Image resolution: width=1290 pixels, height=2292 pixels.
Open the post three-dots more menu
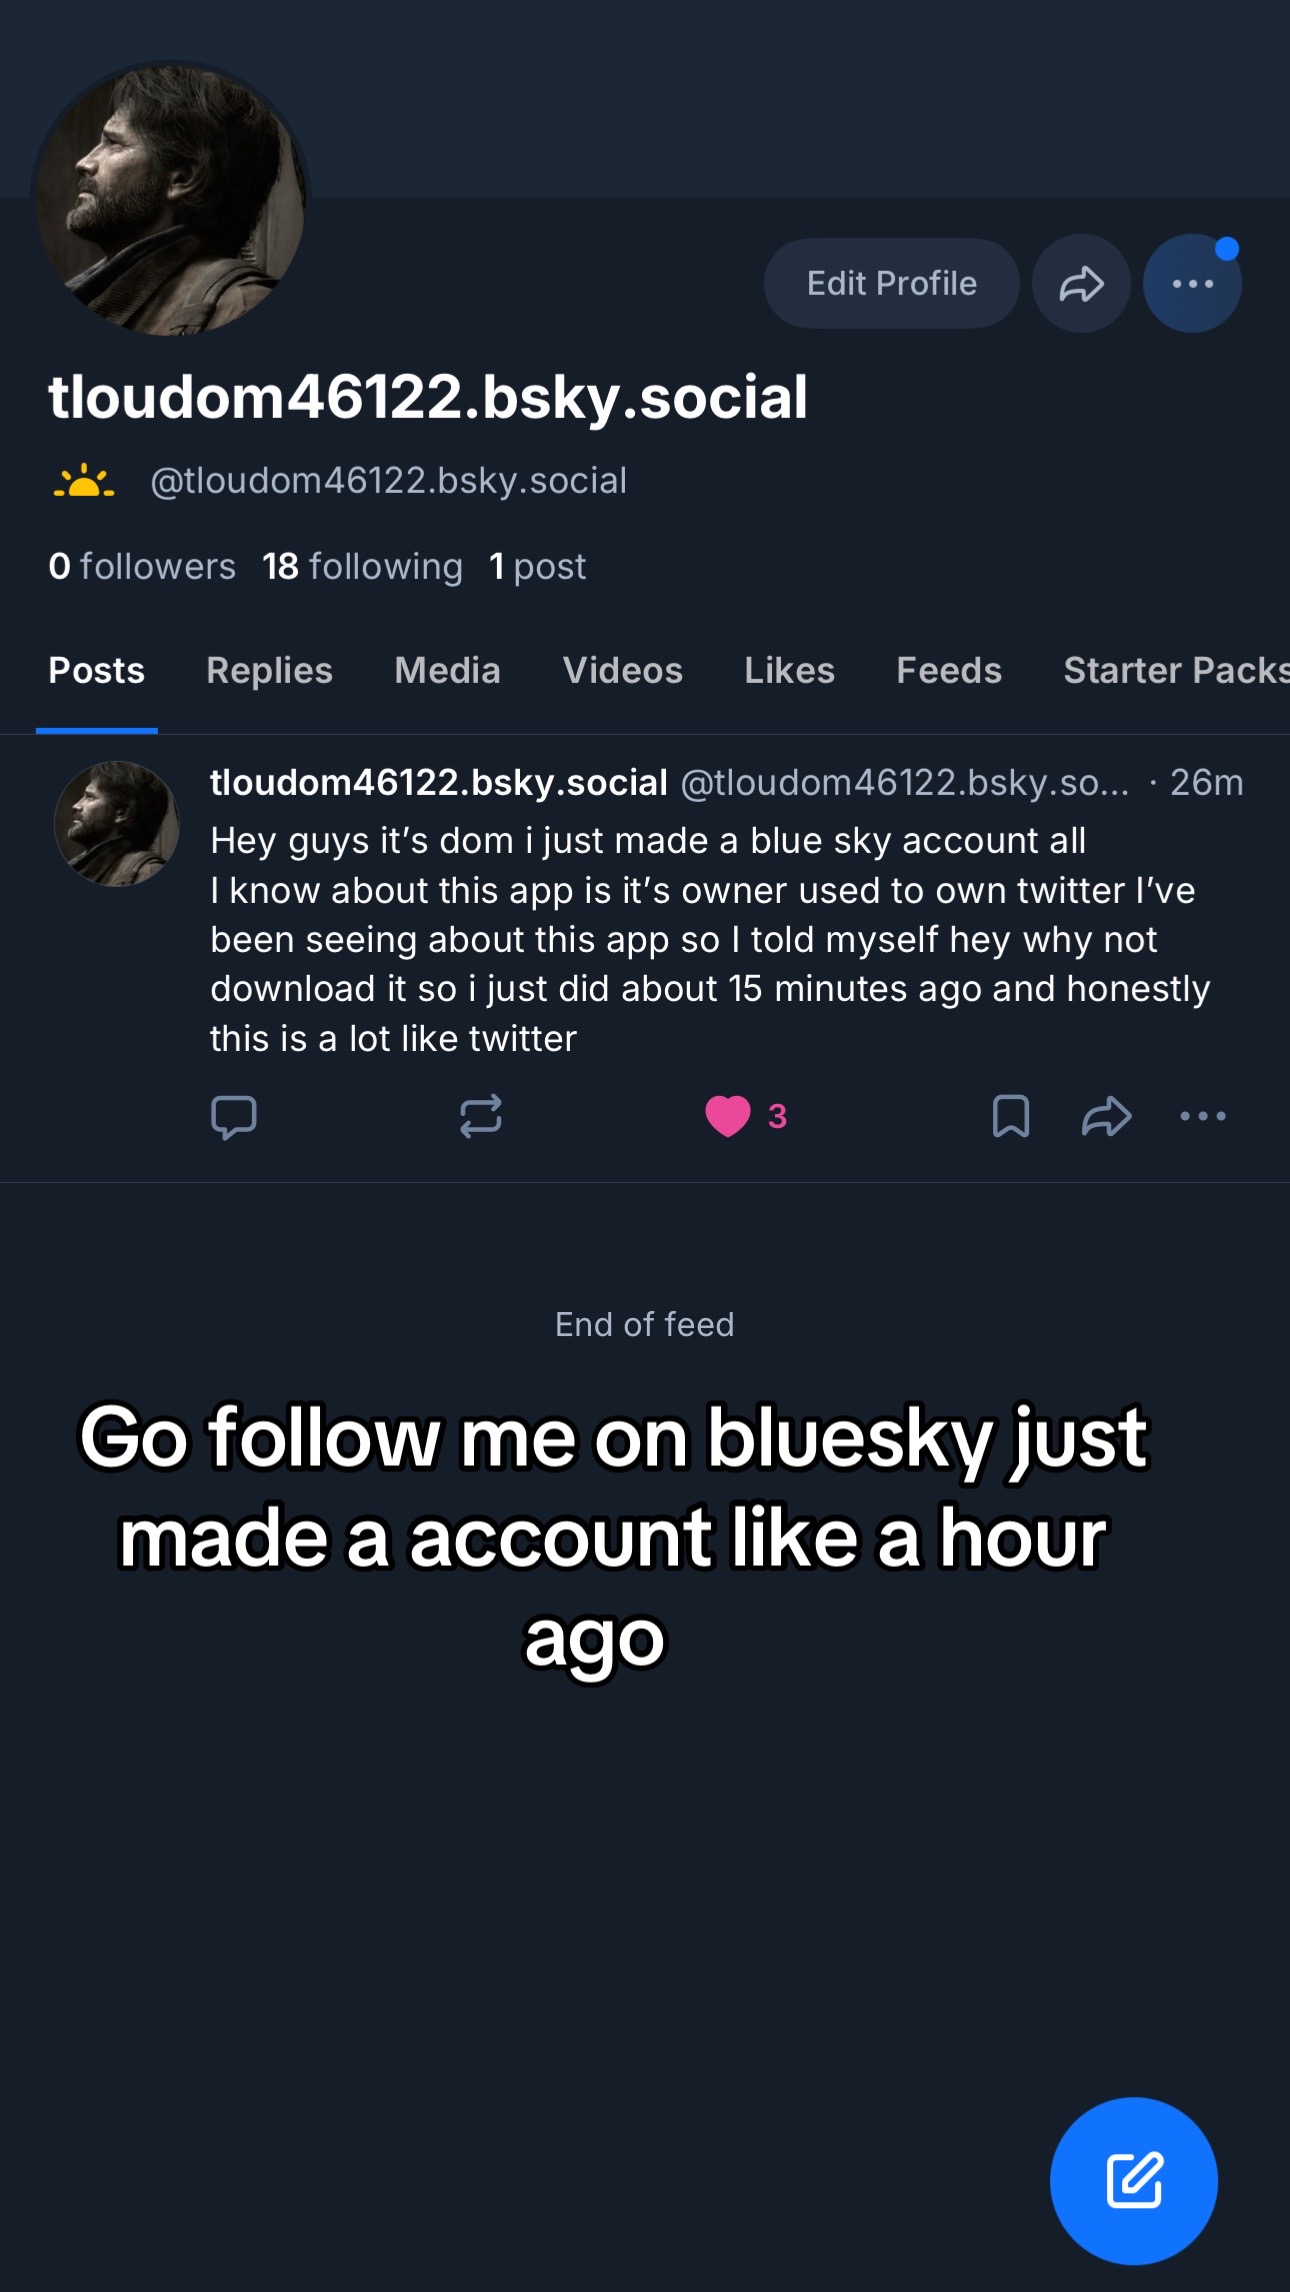pyautogui.click(x=1203, y=1116)
